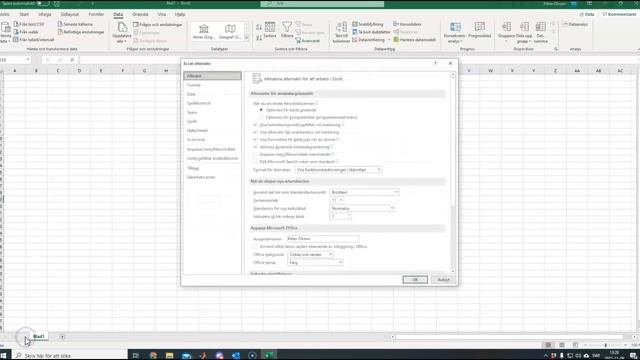Toggle 'Använd alltid dessa värden' Office checkbox
This screenshot has width=640, height=360.
click(x=256, y=247)
